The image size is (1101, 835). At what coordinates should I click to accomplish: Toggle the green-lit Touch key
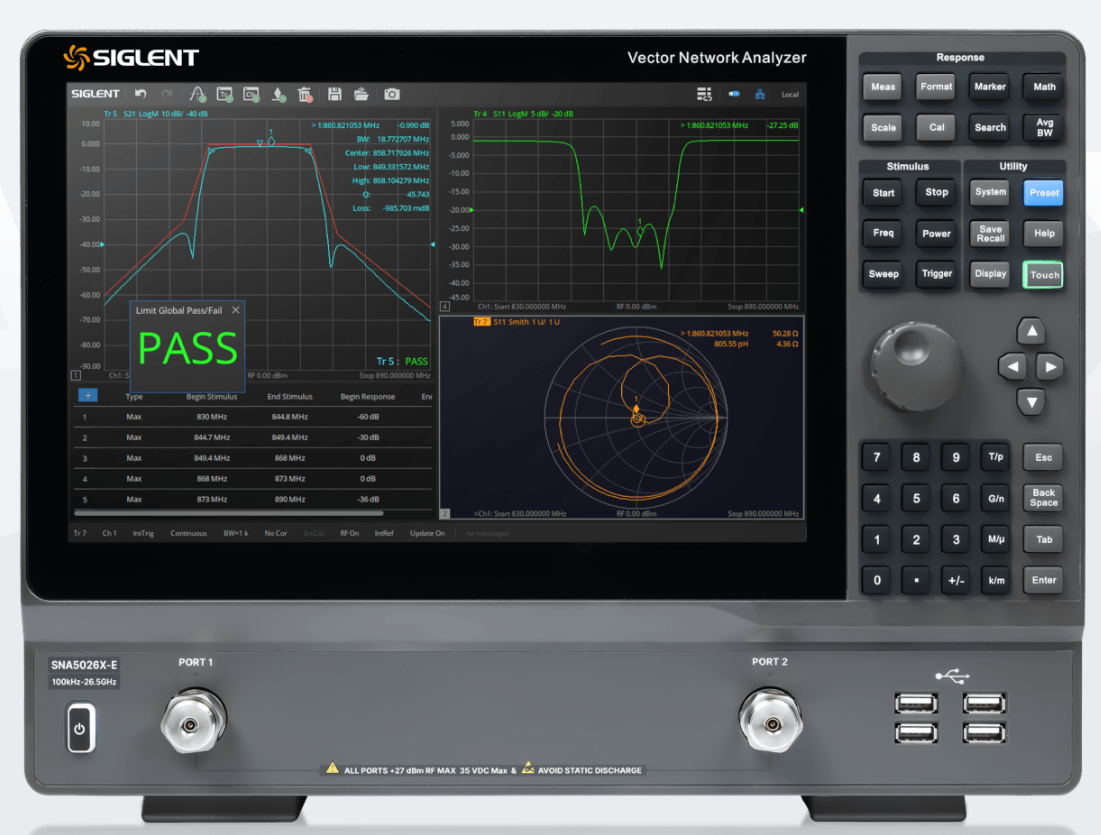pos(1044,275)
